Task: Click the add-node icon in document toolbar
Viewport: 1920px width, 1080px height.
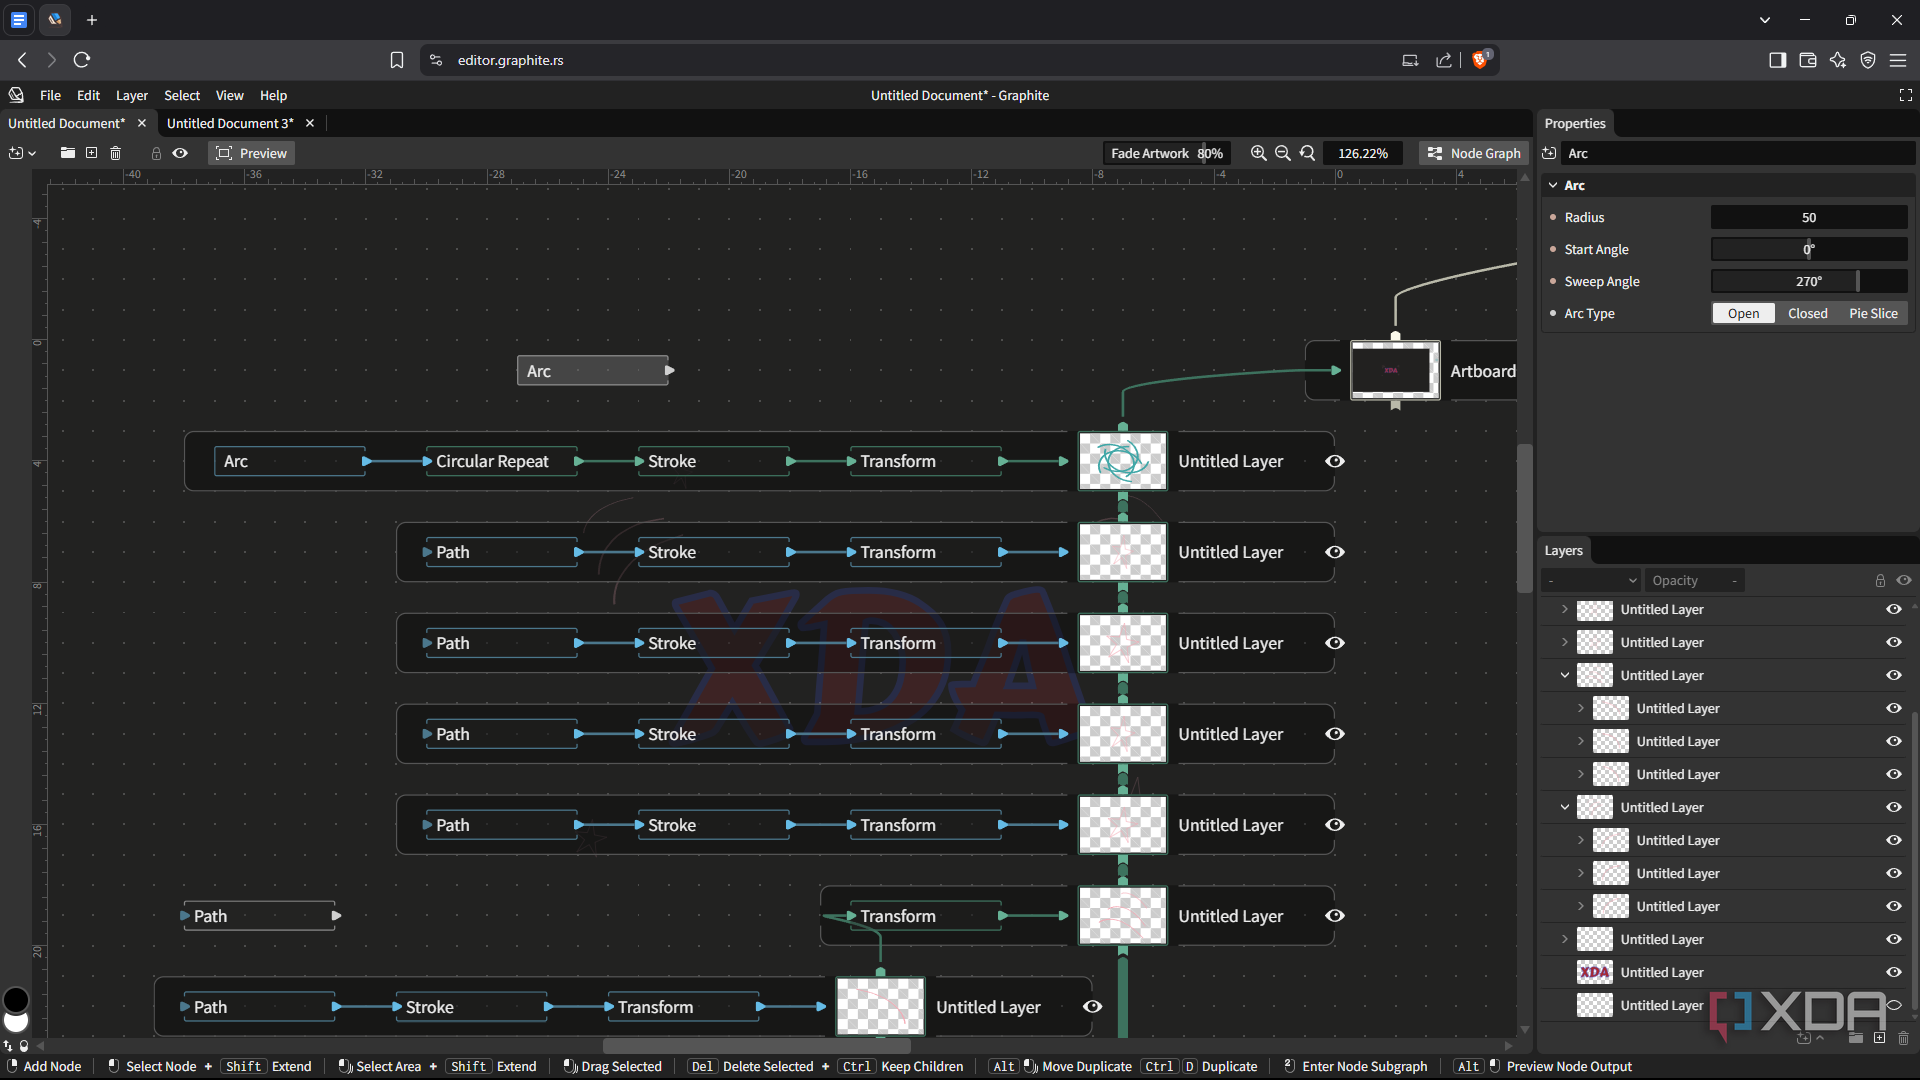Action: 15,153
